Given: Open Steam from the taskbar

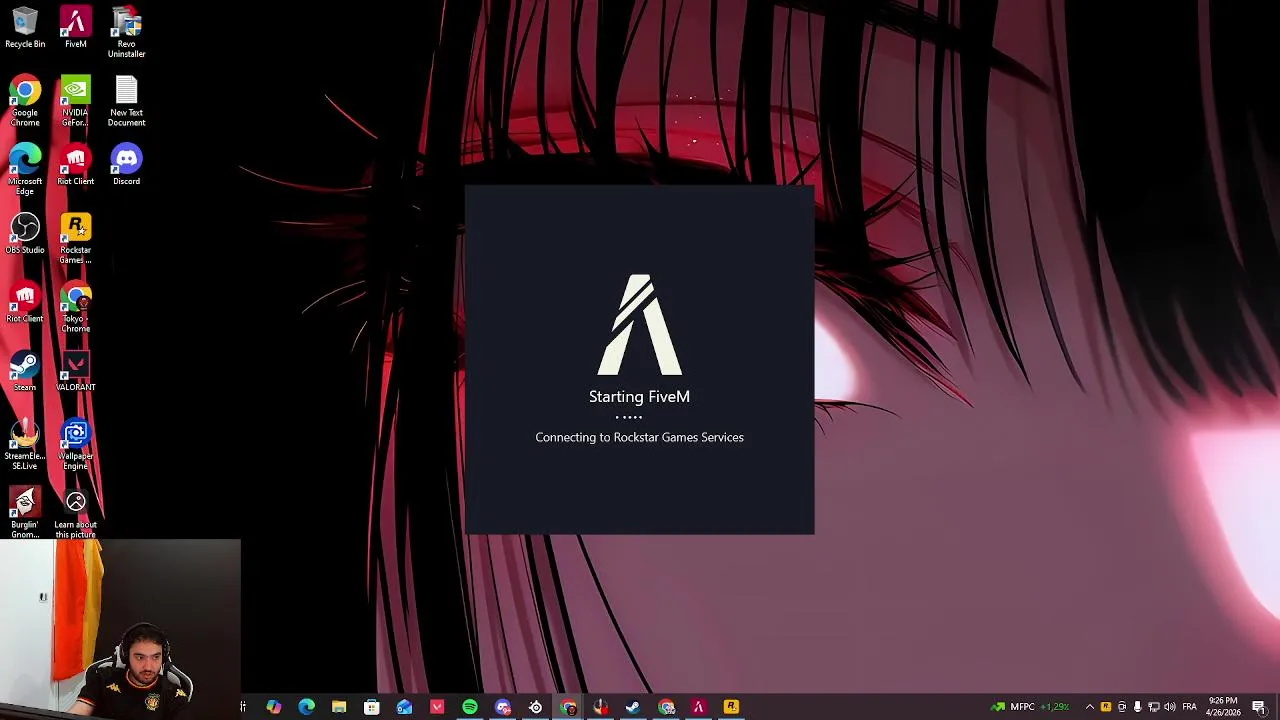Looking at the screenshot, I should click(633, 707).
